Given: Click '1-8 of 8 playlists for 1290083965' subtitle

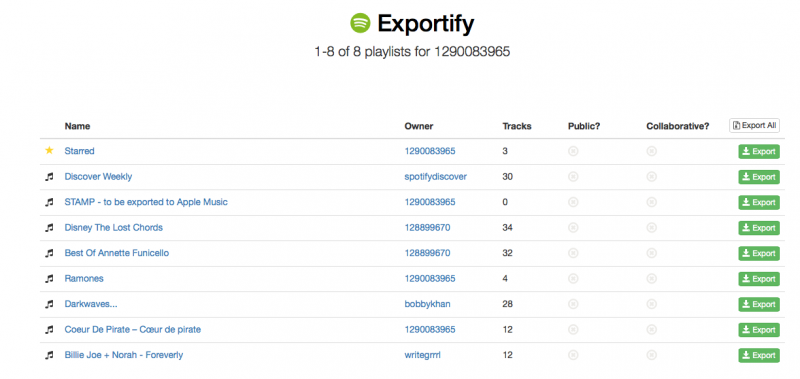Looking at the screenshot, I should pyautogui.click(x=412, y=52).
